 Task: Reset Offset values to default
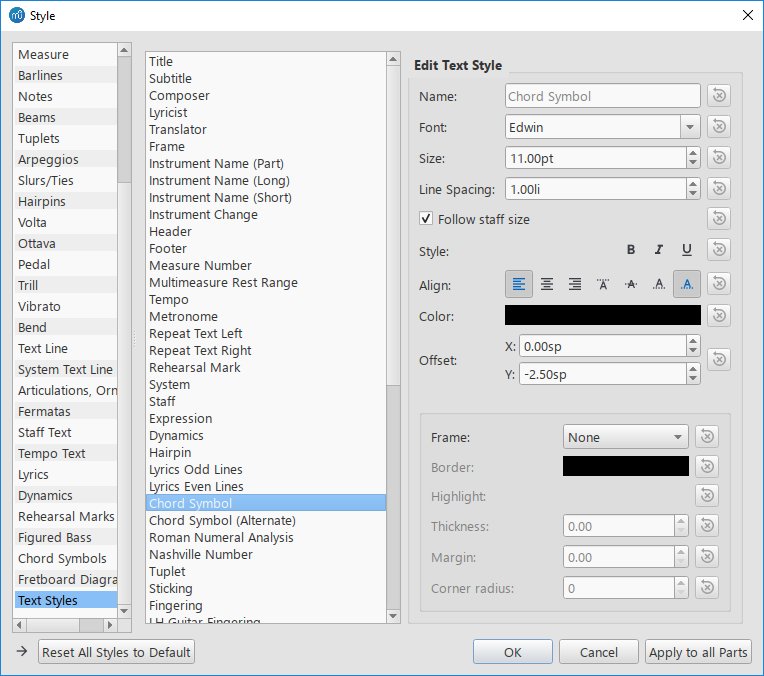[719, 360]
